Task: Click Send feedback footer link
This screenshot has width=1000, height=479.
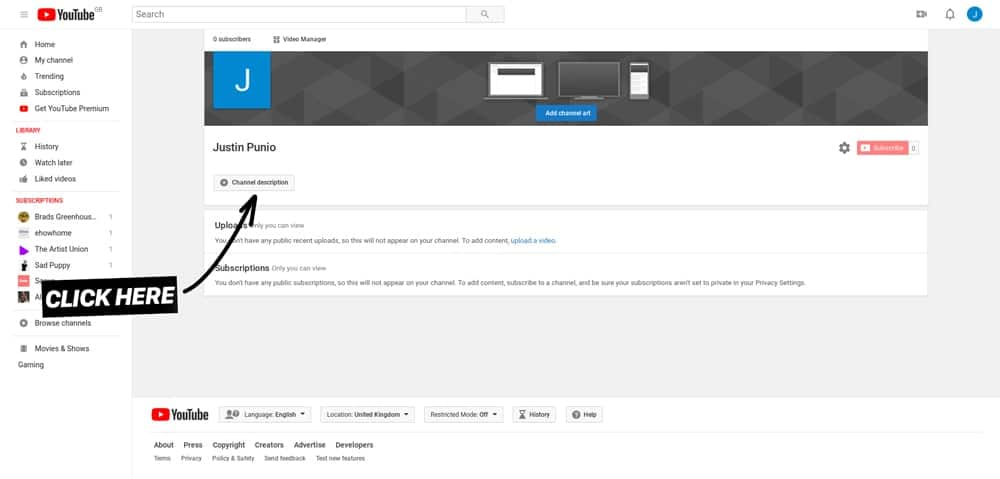Action: coord(285,459)
